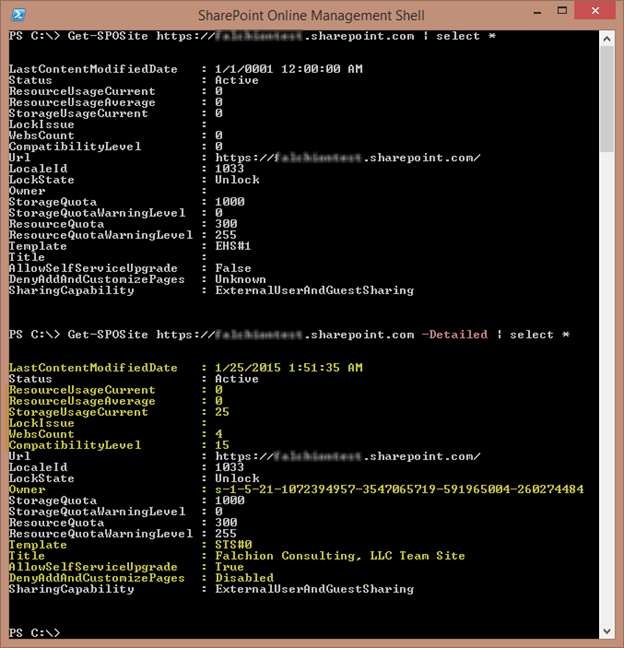Close the SharePoint Online Management Shell window
Screen dimensions: 624x648
coord(595,10)
